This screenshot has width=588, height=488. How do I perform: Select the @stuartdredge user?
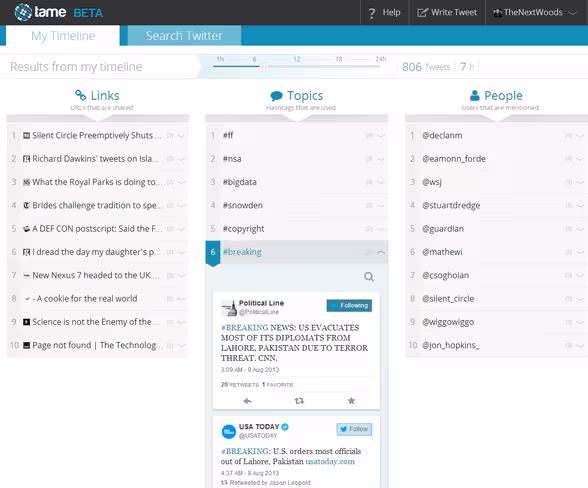(x=451, y=206)
